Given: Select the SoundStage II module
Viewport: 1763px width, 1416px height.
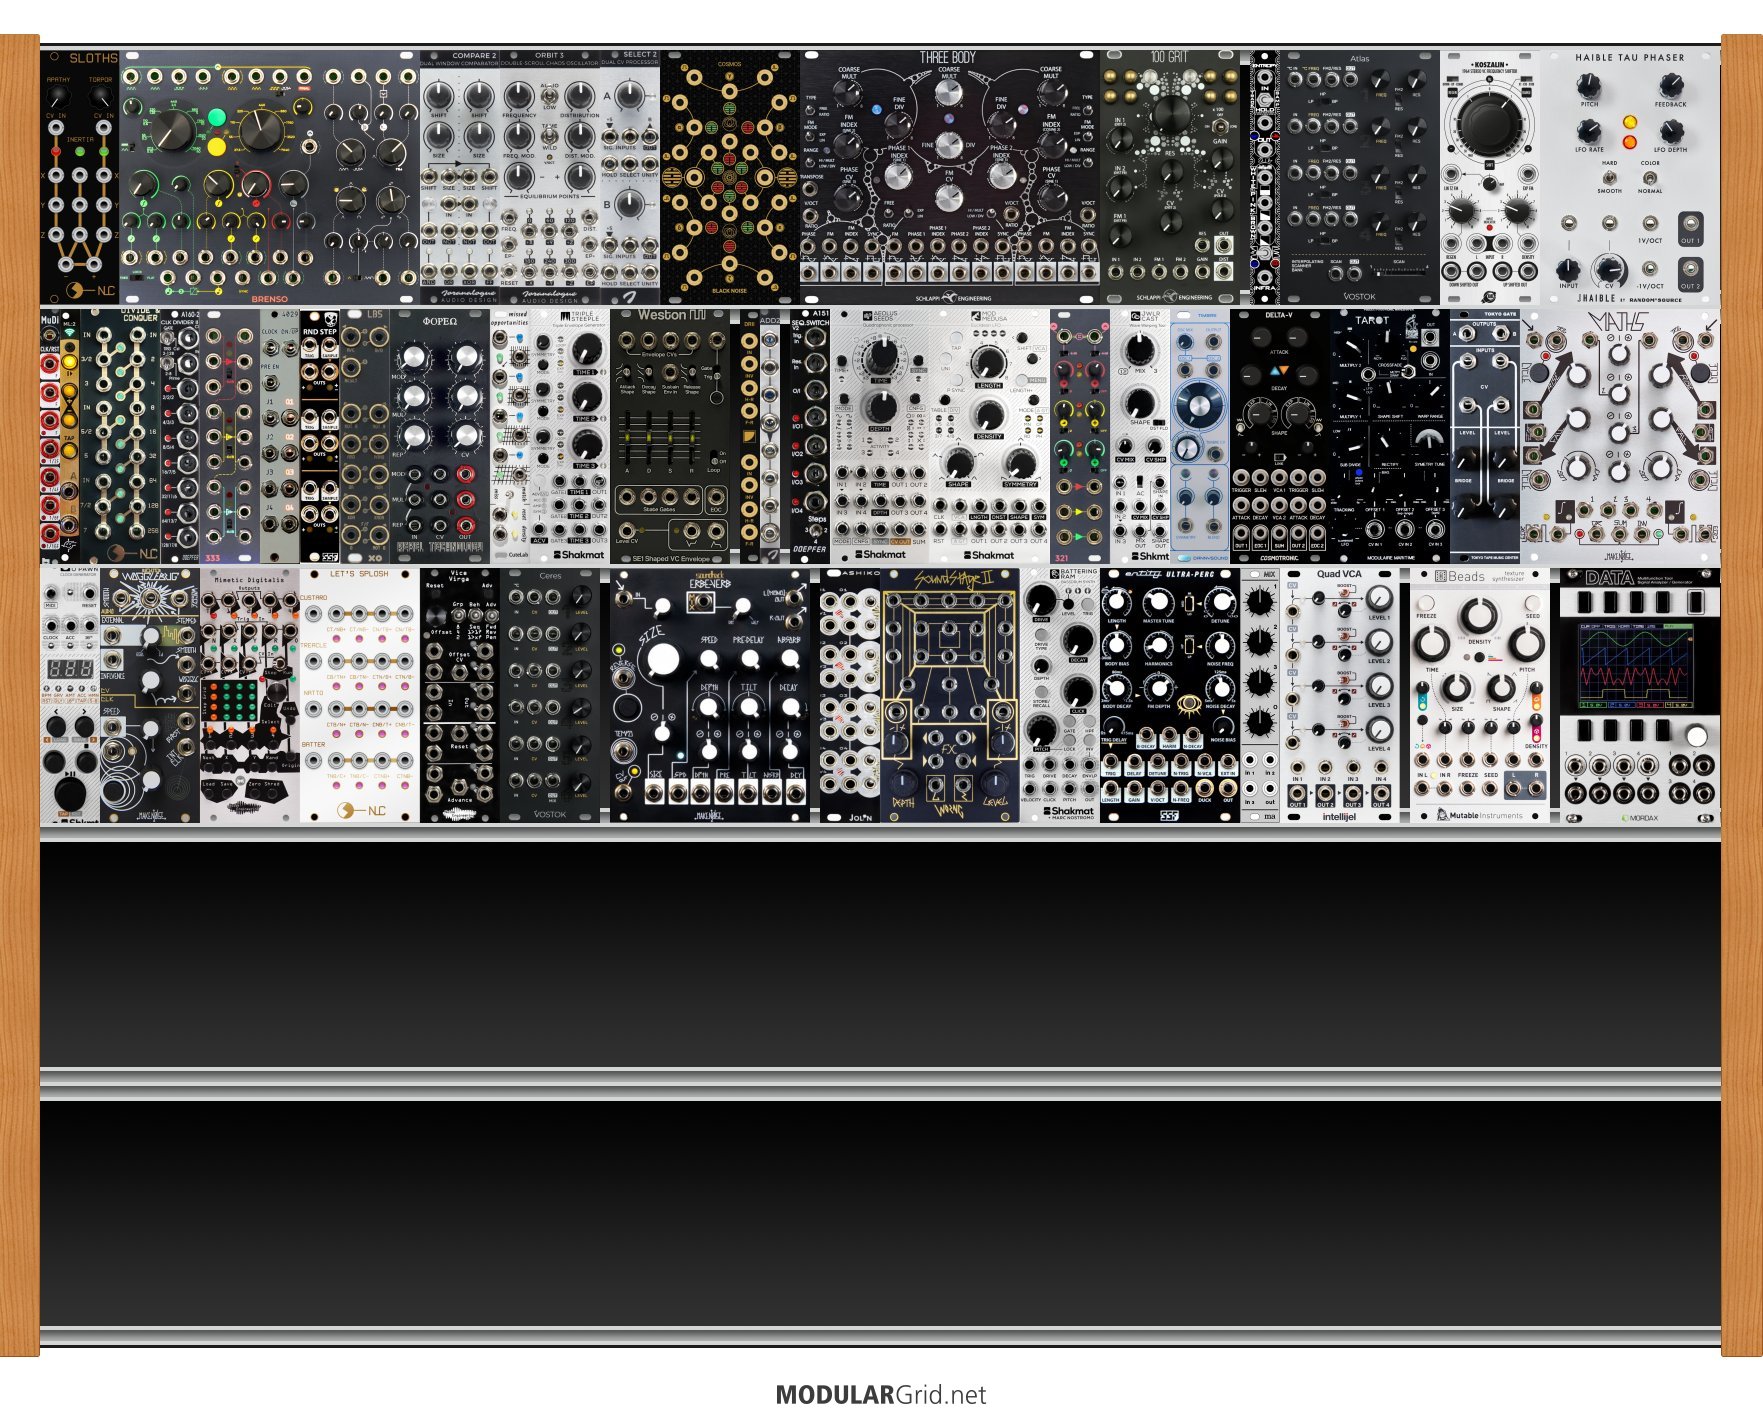Looking at the screenshot, I should pyautogui.click(x=950, y=695).
